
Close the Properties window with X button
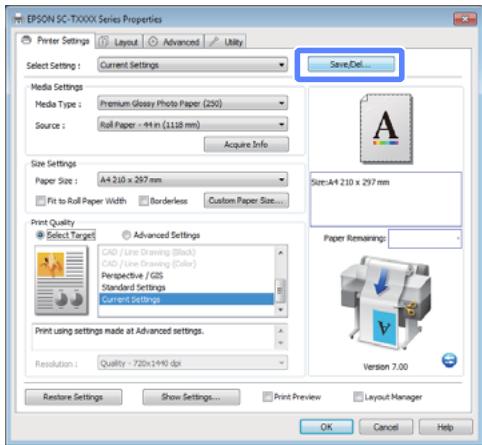click(464, 19)
